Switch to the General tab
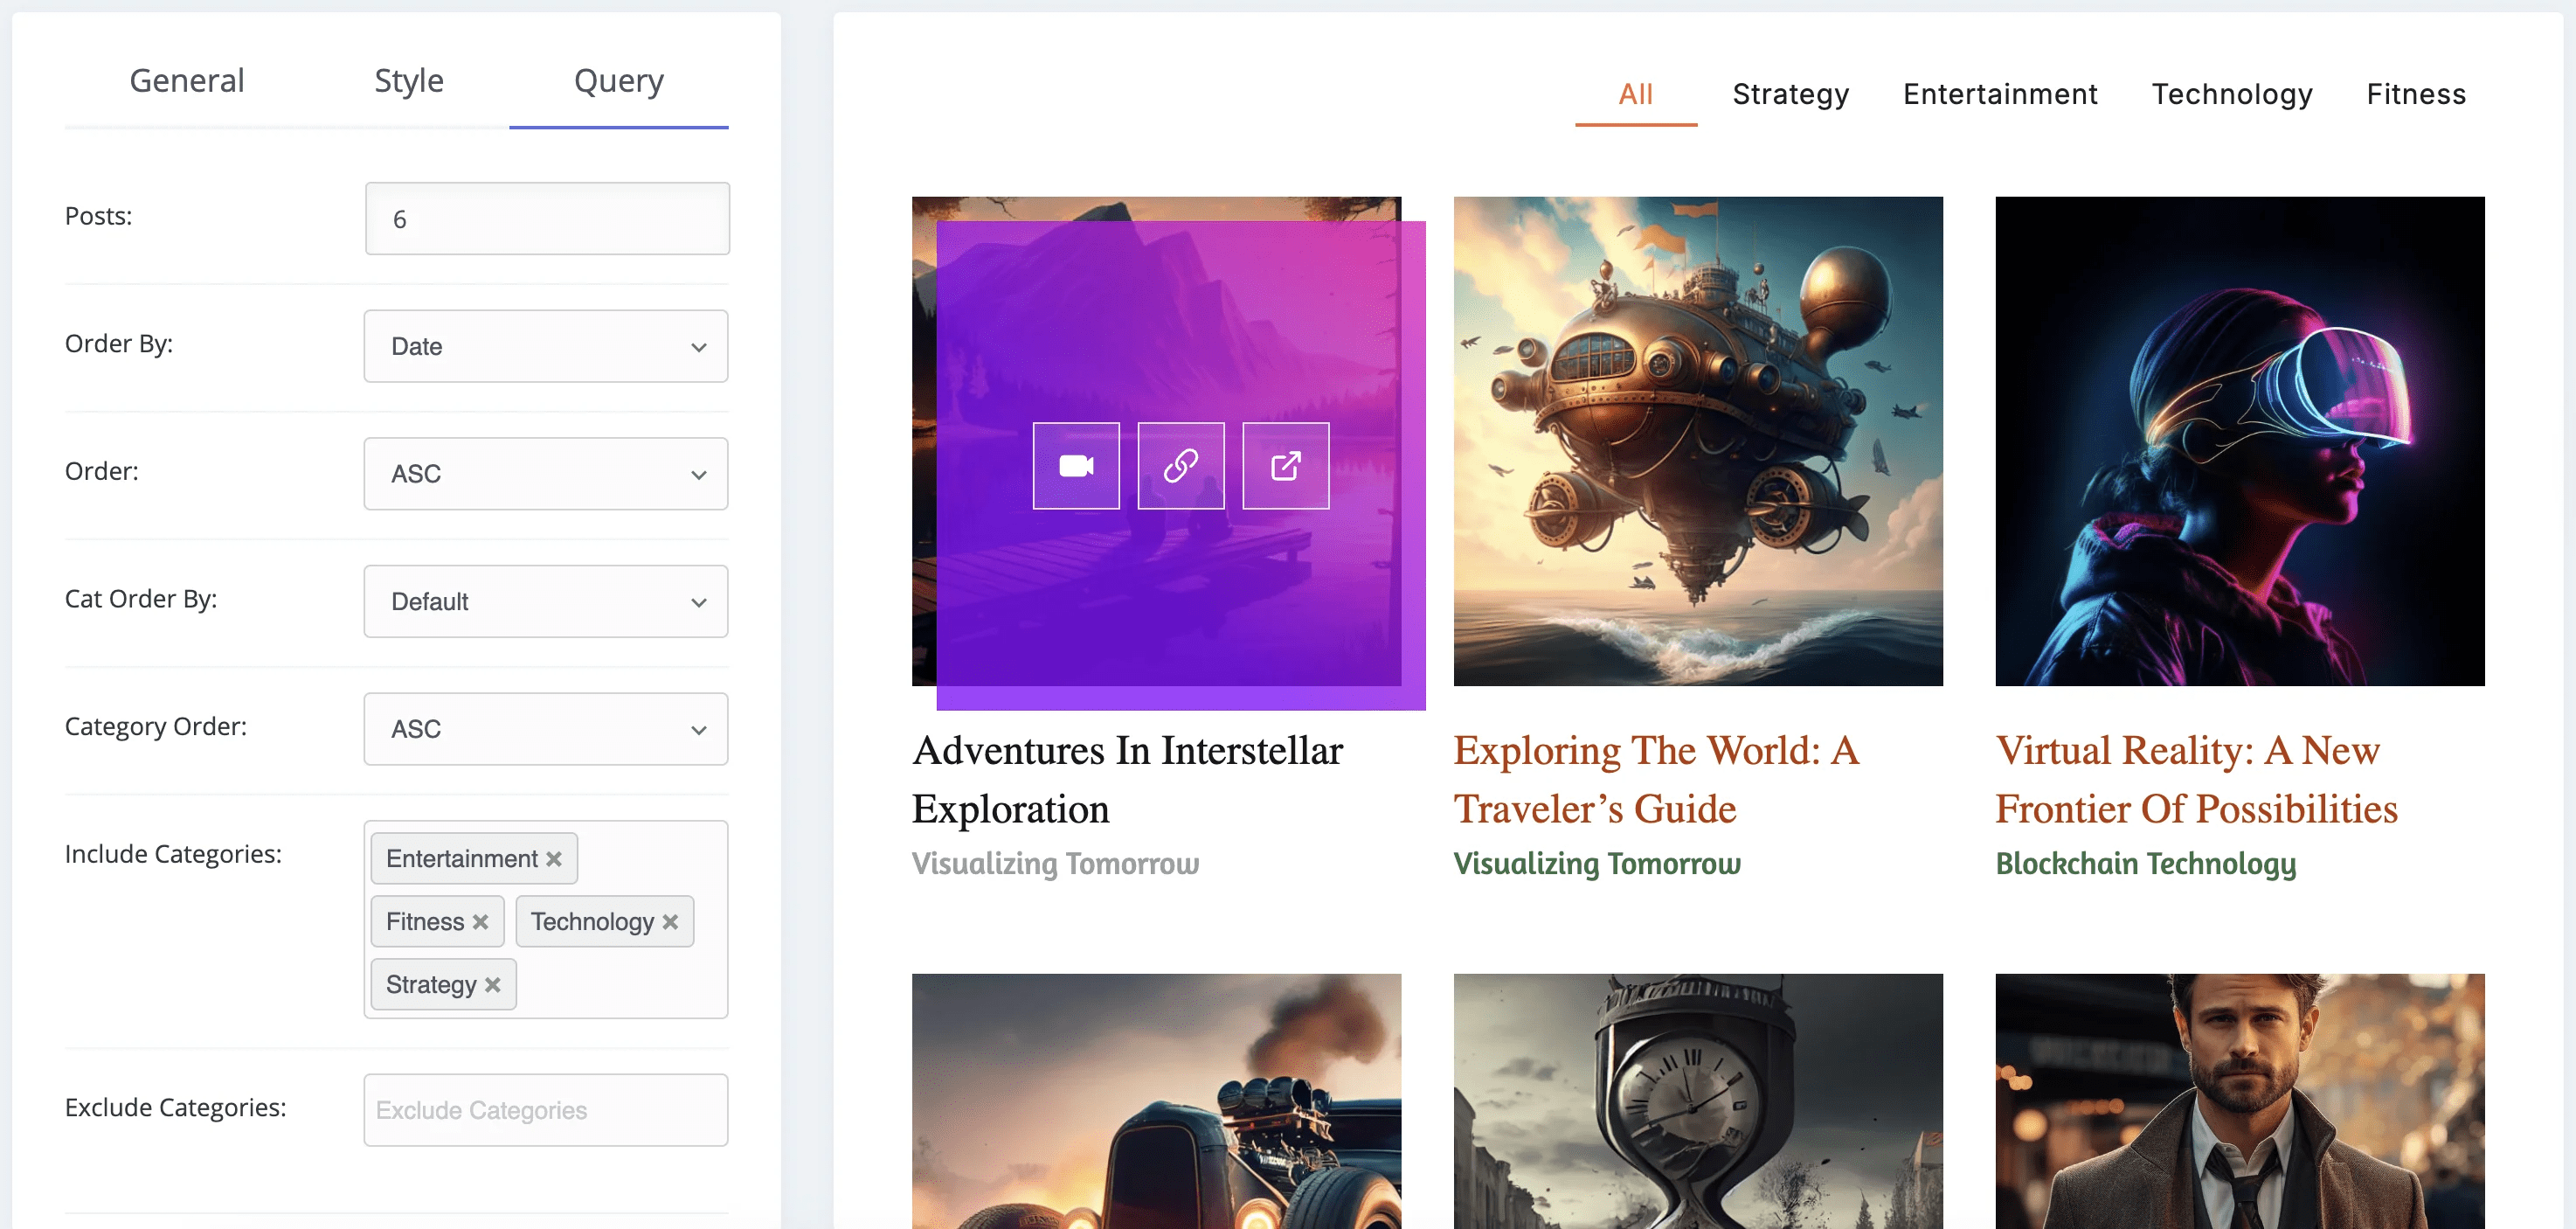Viewport: 2576px width, 1229px height. (187, 81)
